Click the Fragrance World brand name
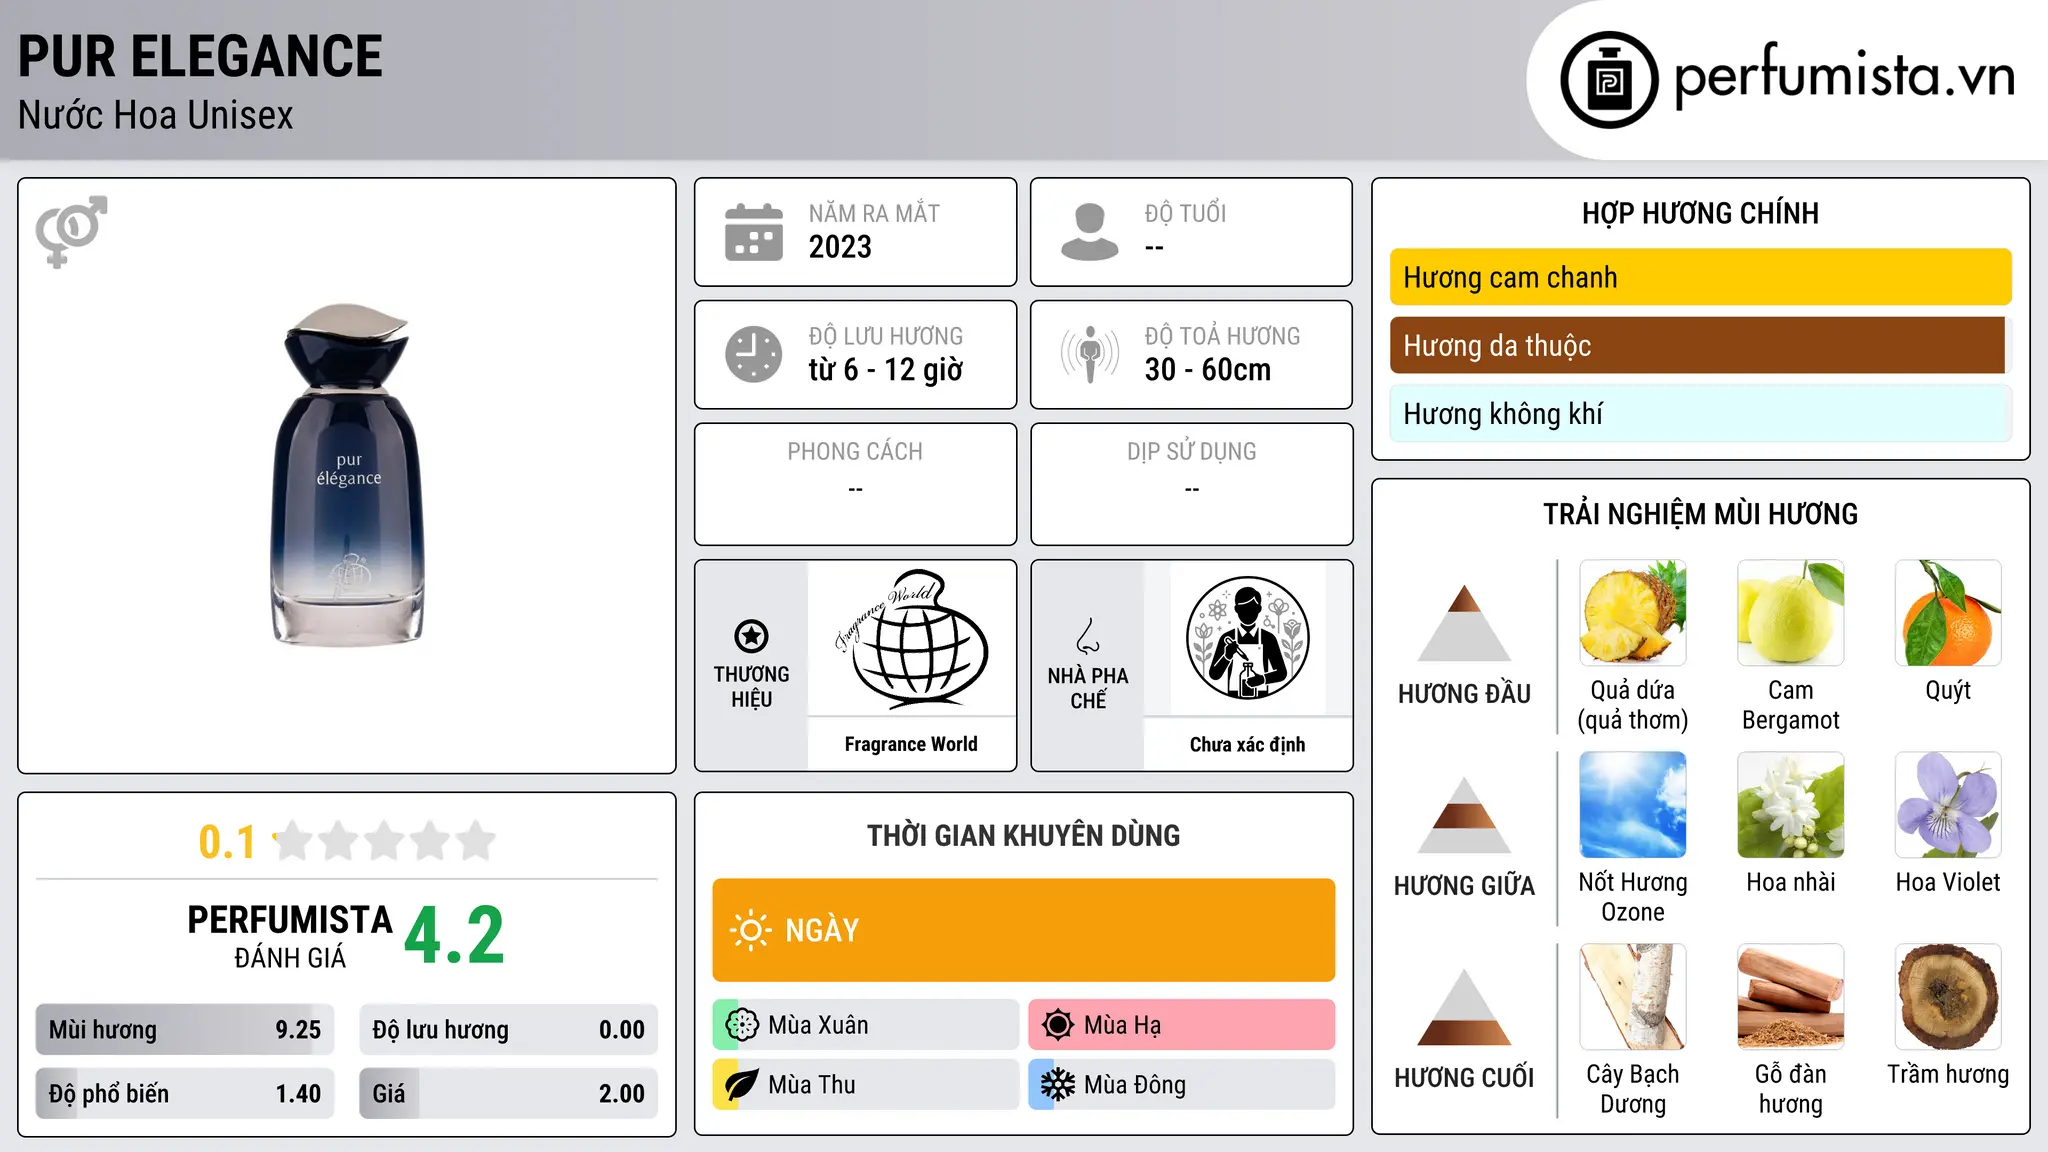 tap(911, 744)
